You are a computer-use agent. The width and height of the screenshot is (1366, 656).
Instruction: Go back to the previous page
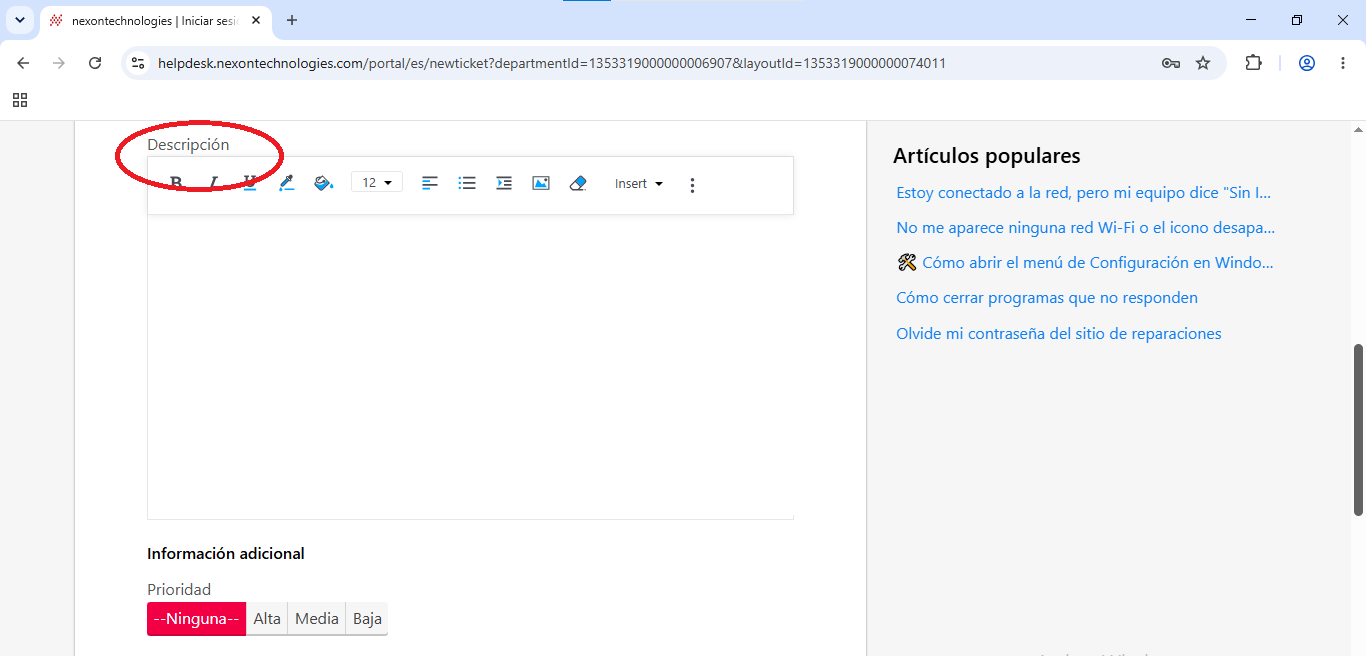23,63
